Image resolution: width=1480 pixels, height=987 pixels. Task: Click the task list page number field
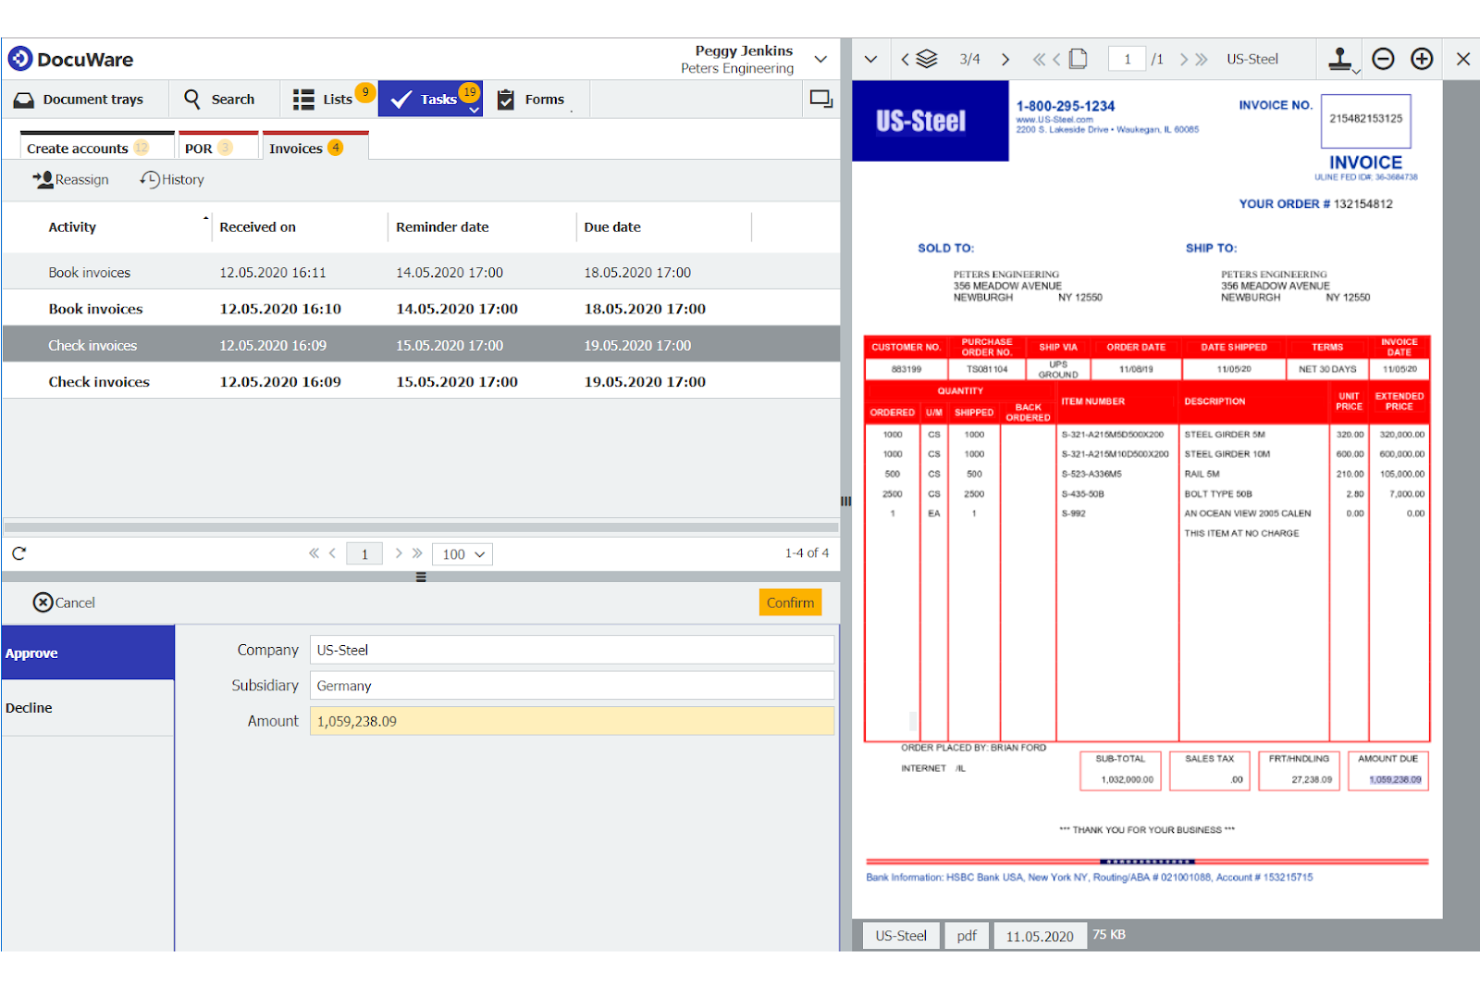[x=365, y=554]
